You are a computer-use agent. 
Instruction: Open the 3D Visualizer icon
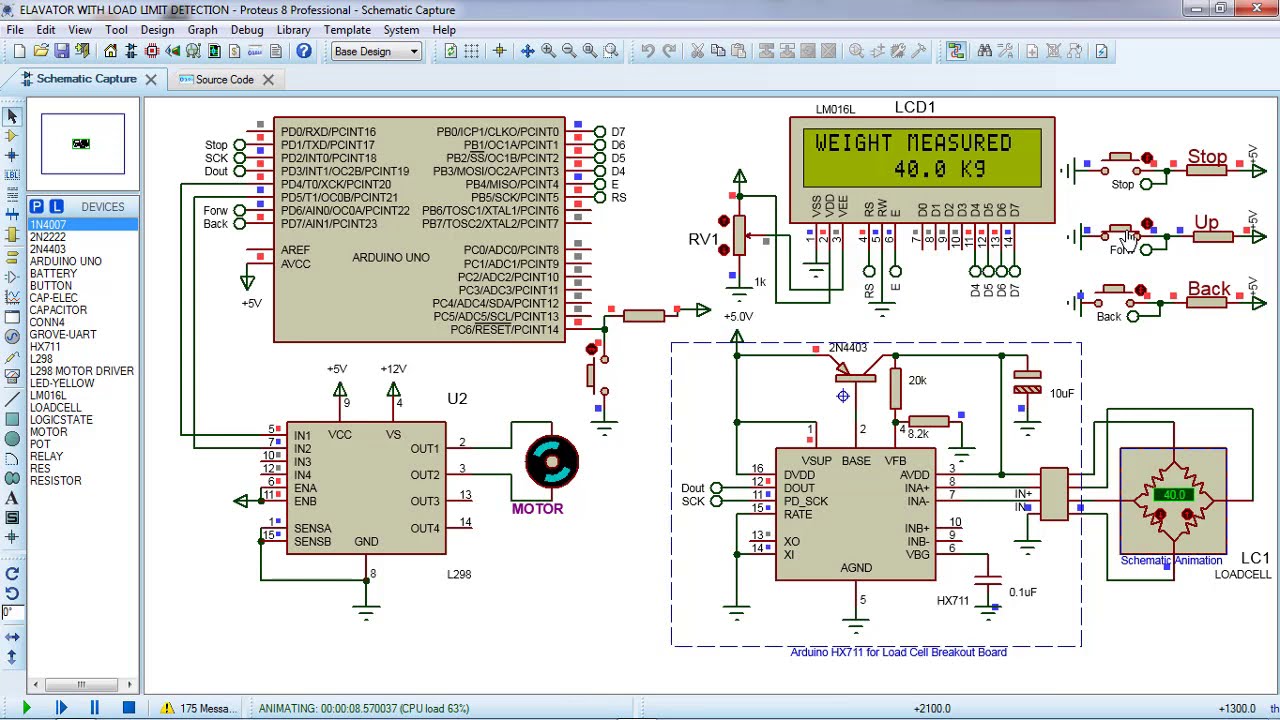click(x=173, y=51)
